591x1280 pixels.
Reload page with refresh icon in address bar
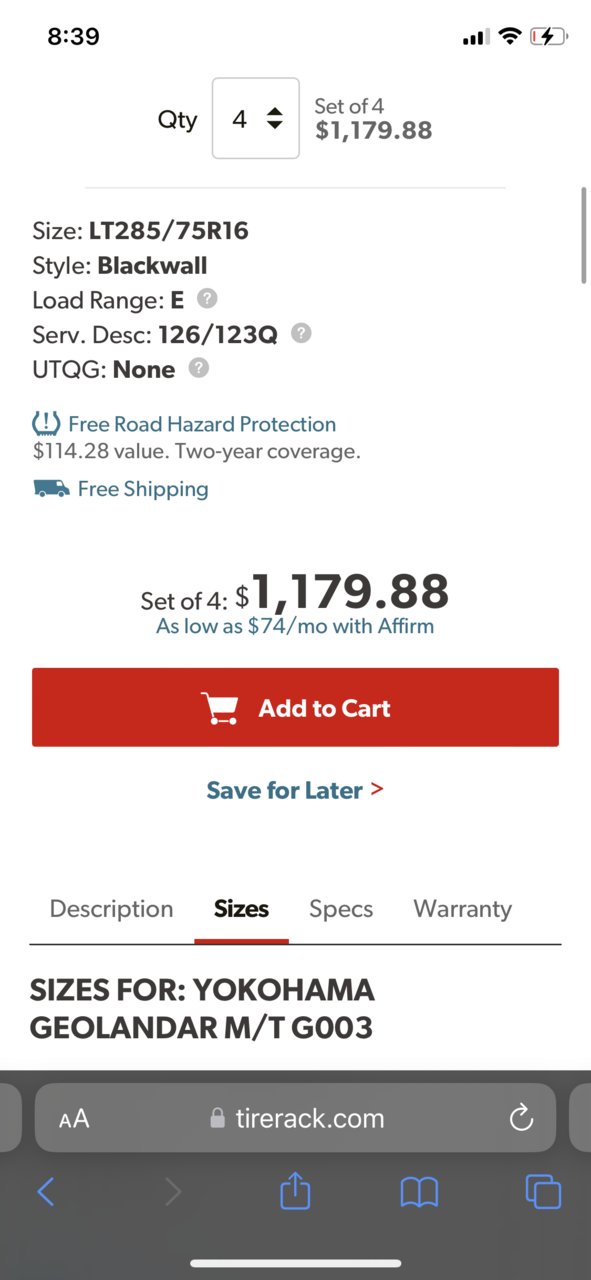pyautogui.click(x=521, y=1118)
